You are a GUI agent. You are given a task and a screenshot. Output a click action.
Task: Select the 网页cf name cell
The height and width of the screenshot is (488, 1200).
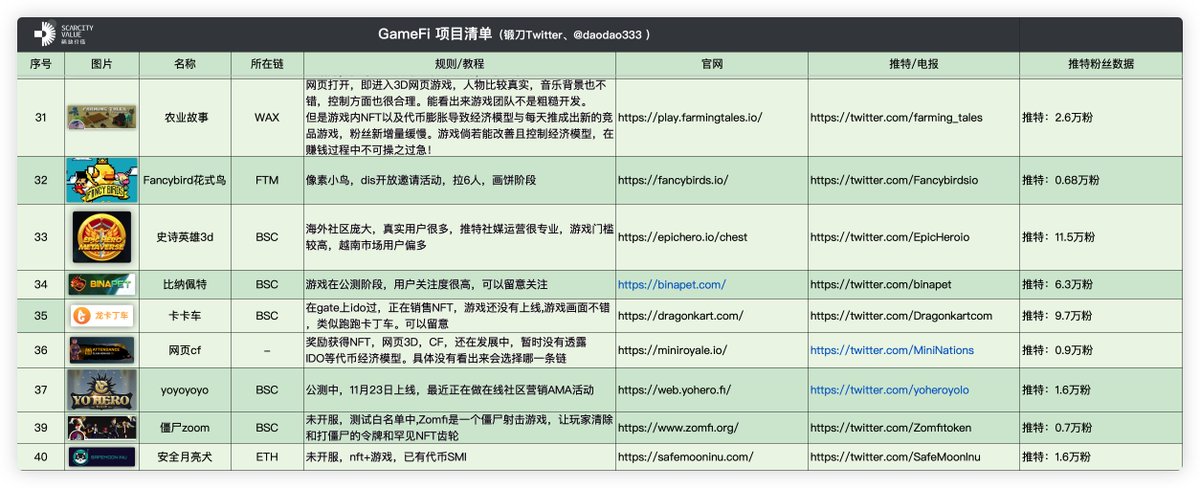pos(185,350)
